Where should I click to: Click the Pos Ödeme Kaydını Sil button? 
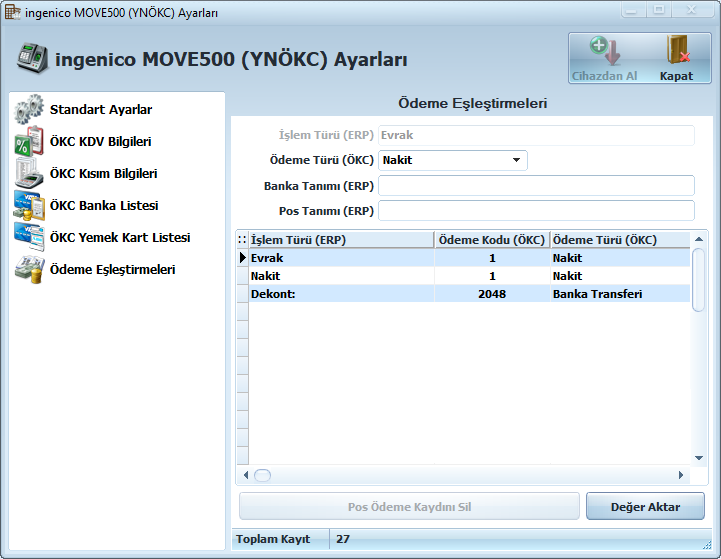409,507
